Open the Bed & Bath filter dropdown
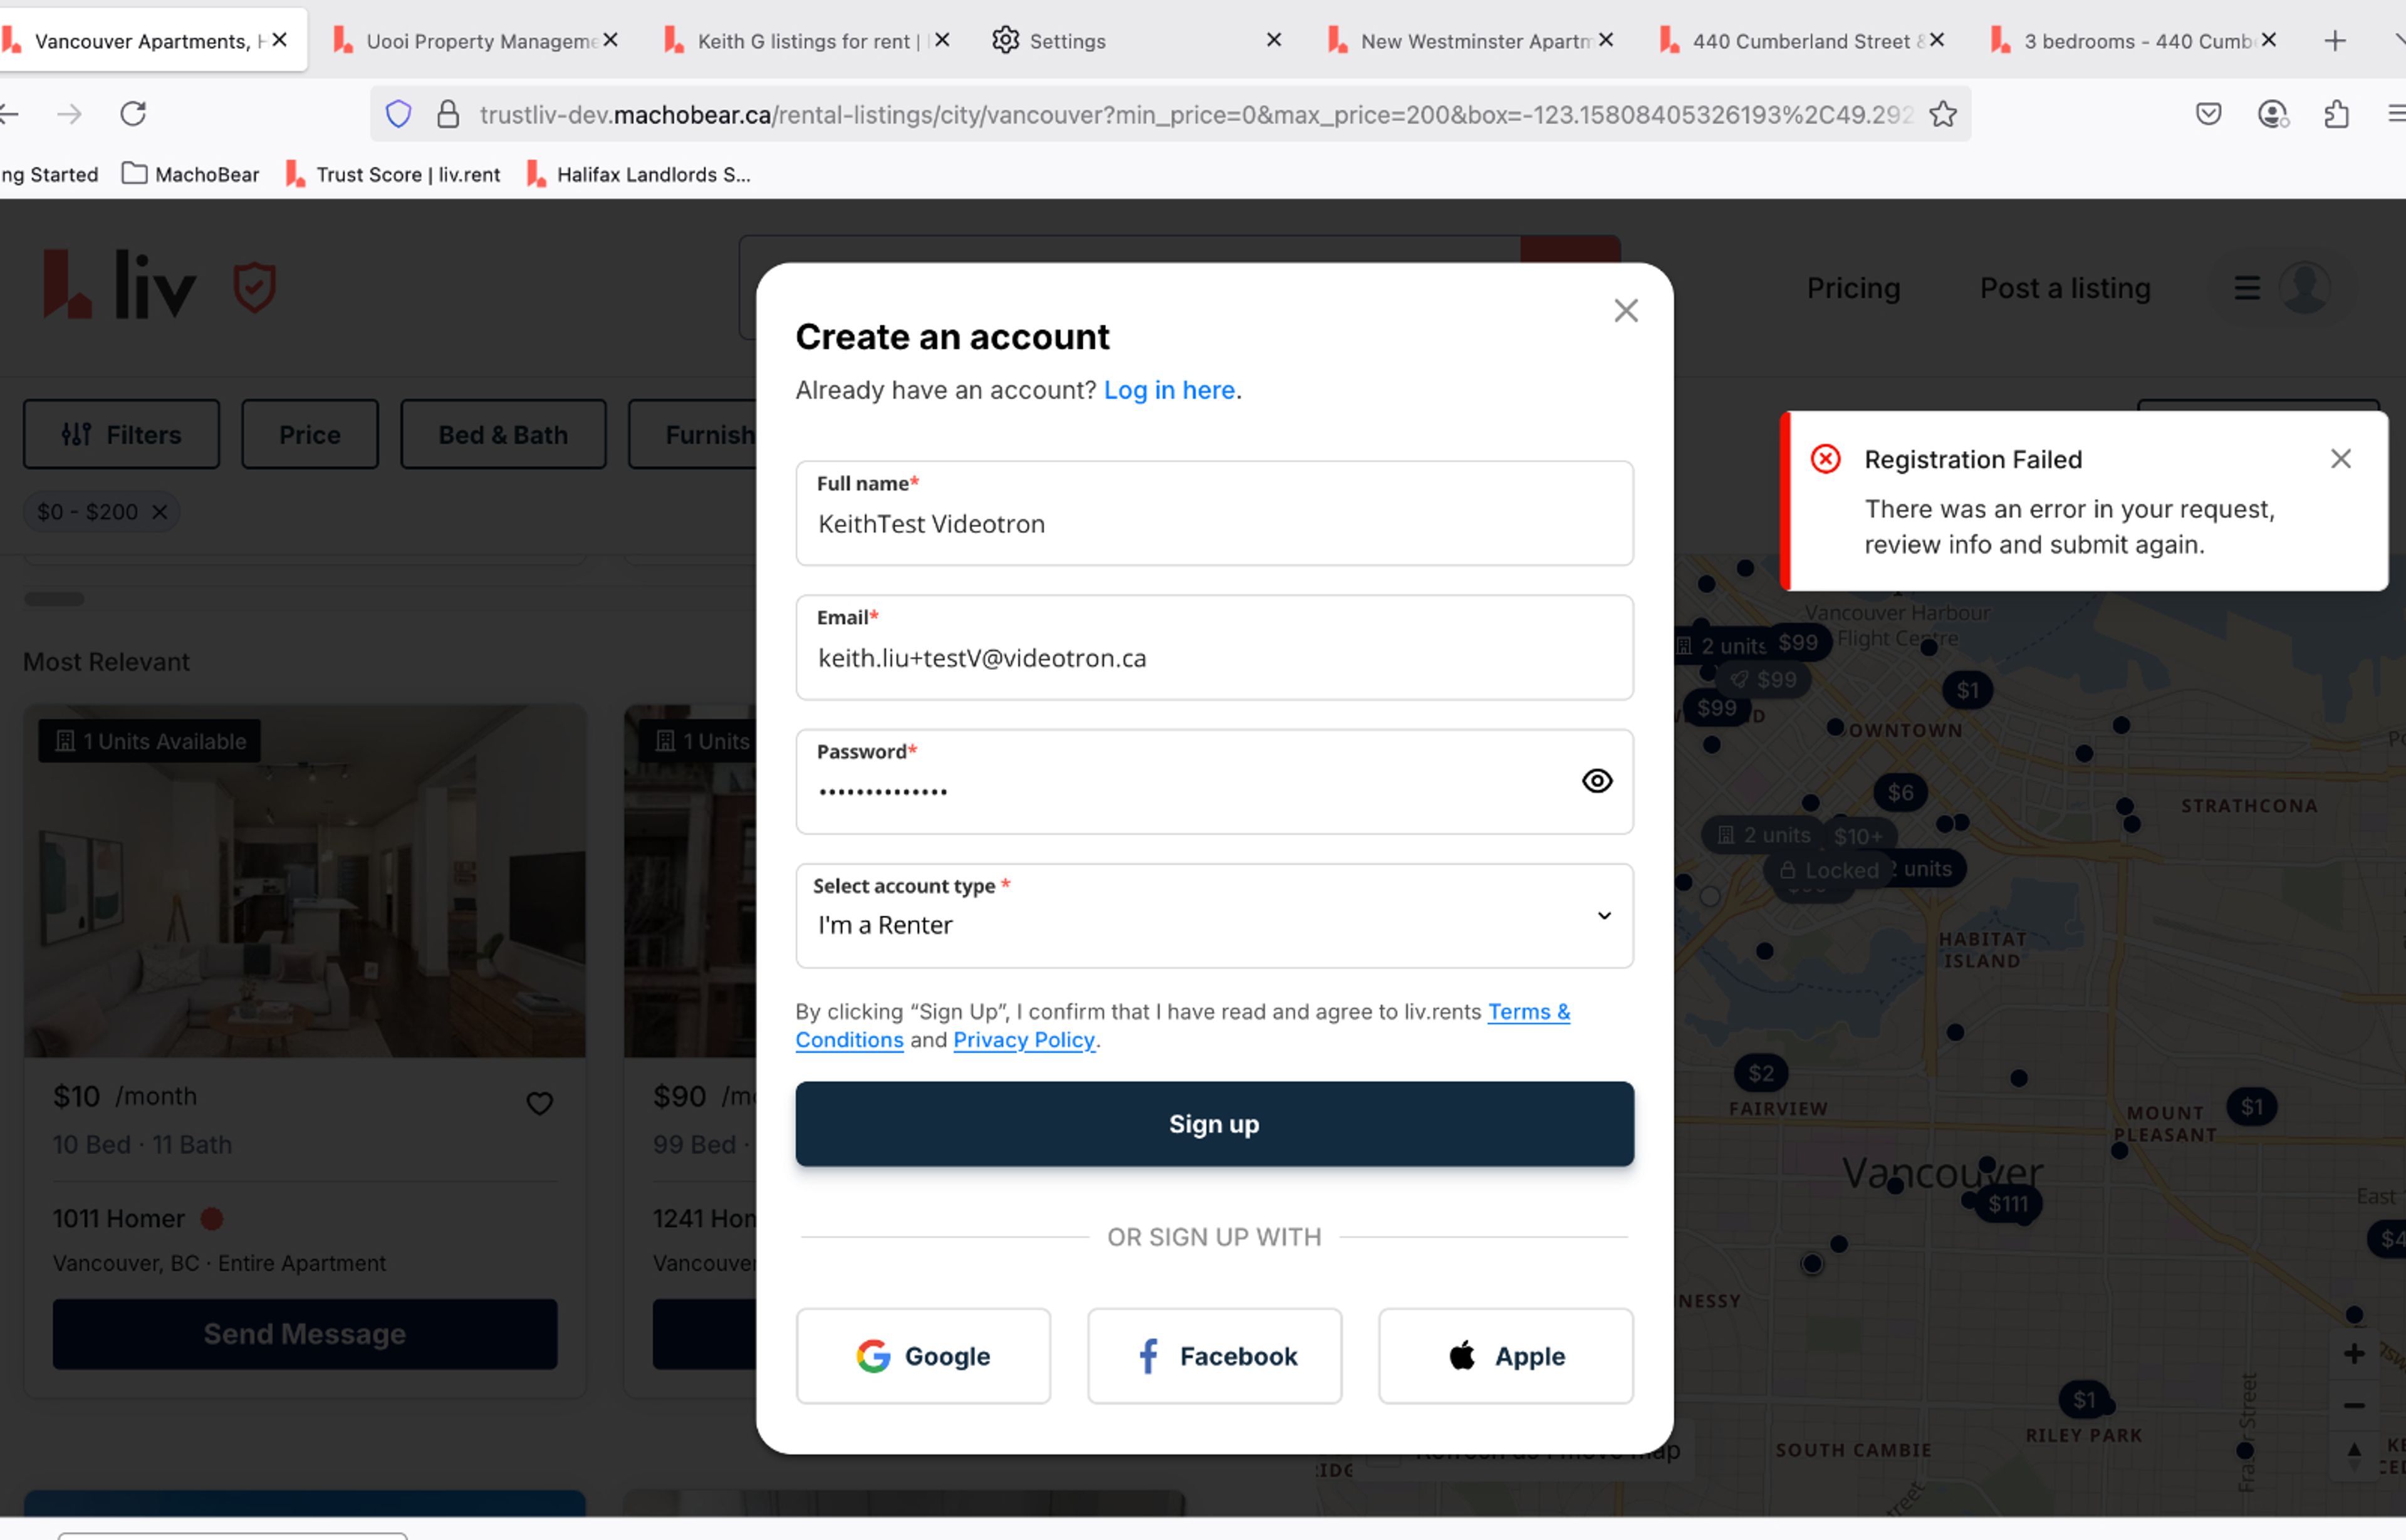Viewport: 2406px width, 1540px height. point(502,434)
